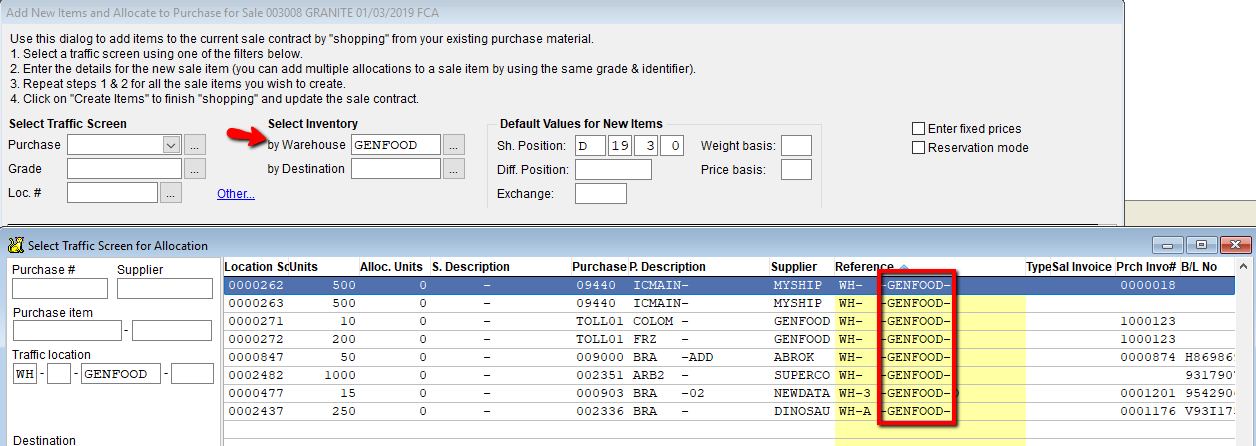Focus the Exchange input field
This screenshot has height=446, width=1256.
(601, 194)
